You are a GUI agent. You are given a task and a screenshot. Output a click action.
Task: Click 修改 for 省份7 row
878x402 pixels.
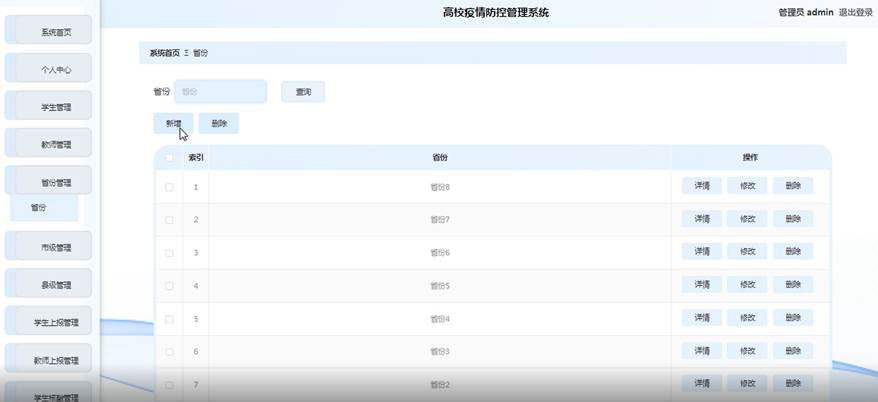pos(748,219)
